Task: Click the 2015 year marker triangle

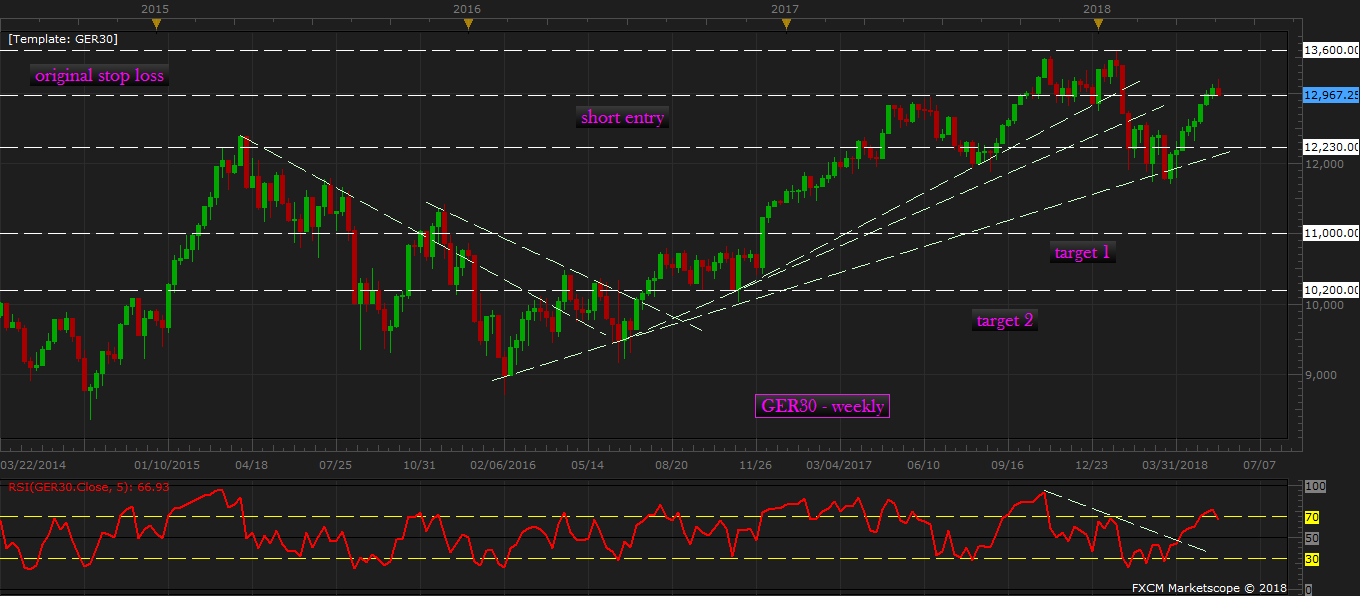Action: [x=154, y=23]
